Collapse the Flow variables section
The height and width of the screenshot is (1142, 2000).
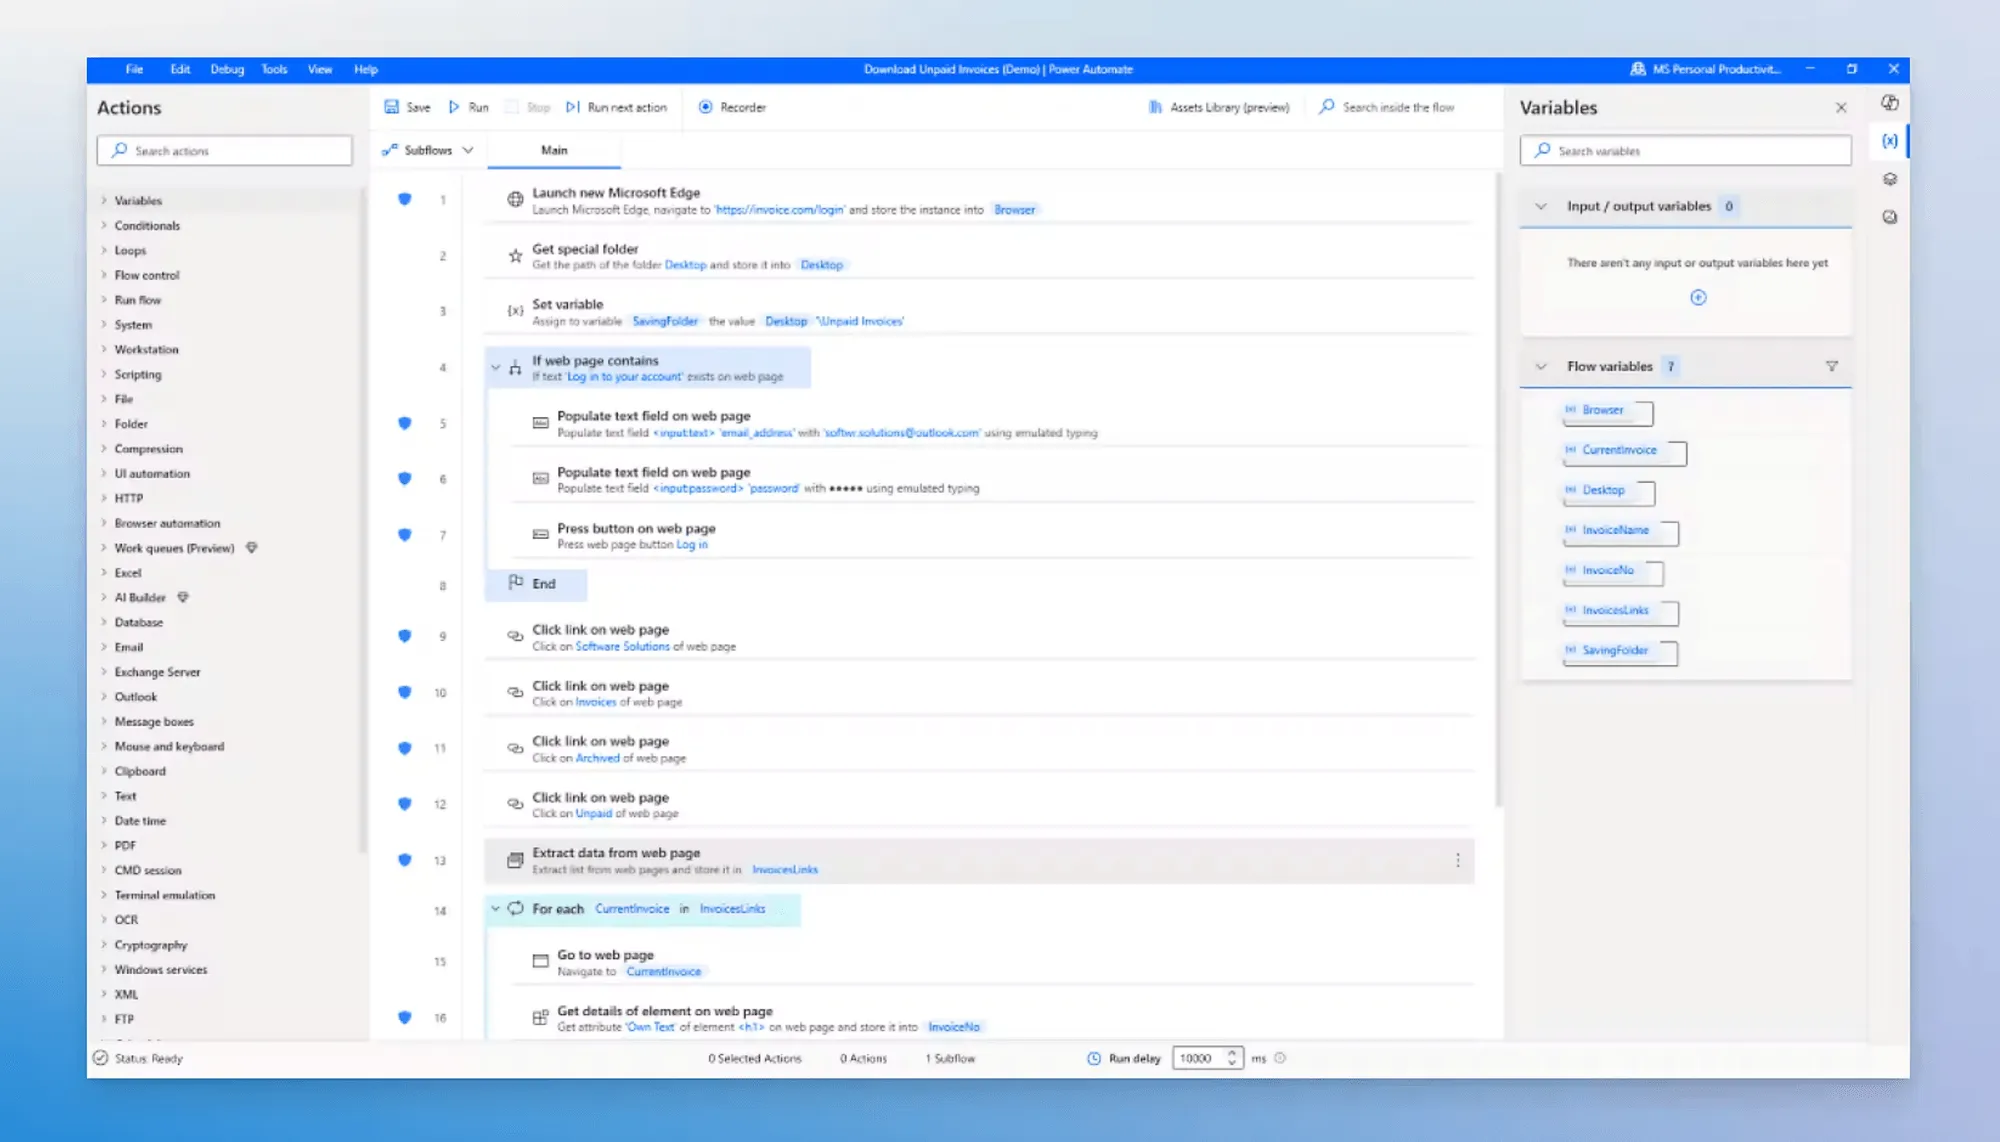[x=1541, y=366]
